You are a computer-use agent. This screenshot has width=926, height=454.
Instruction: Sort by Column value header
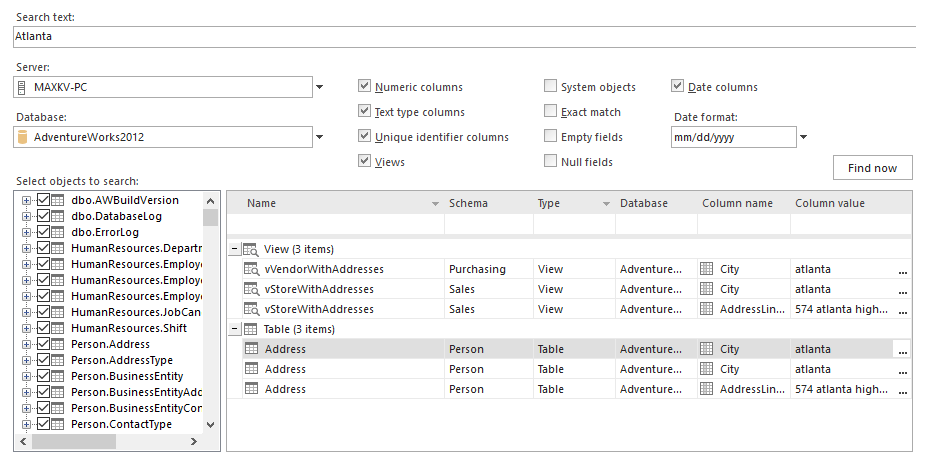tap(850, 203)
